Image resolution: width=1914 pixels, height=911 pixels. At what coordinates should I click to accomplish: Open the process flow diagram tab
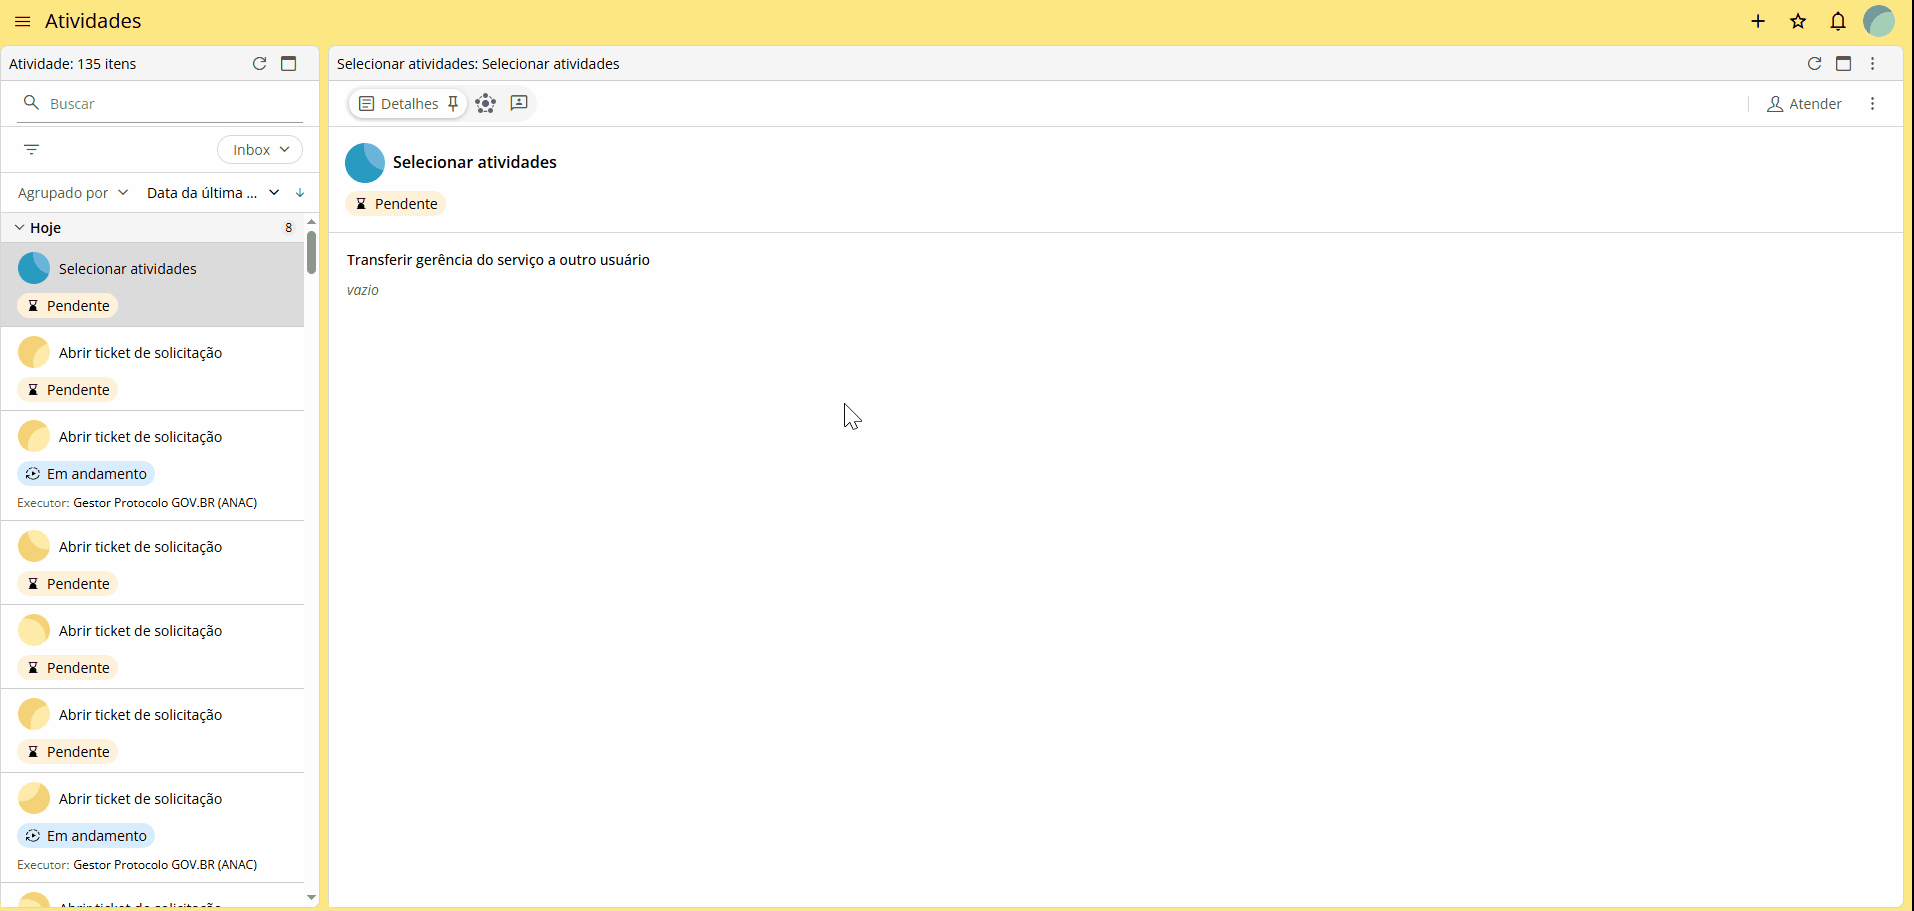point(486,103)
